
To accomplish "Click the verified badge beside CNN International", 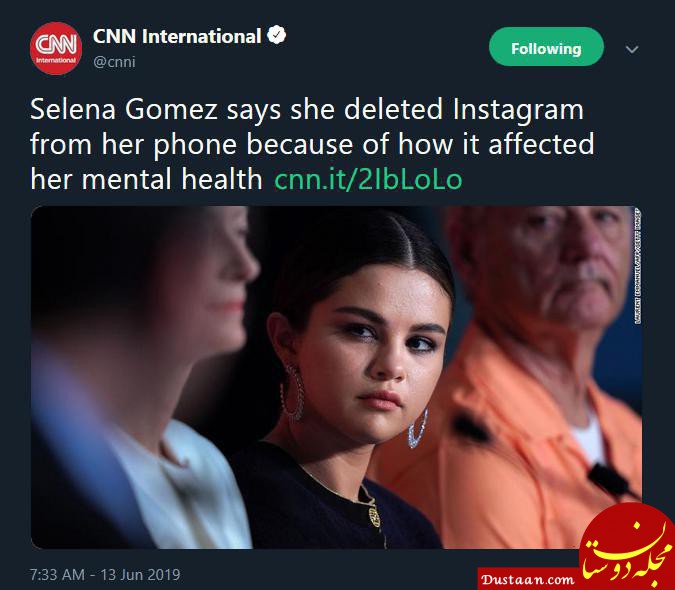I will (277, 36).
